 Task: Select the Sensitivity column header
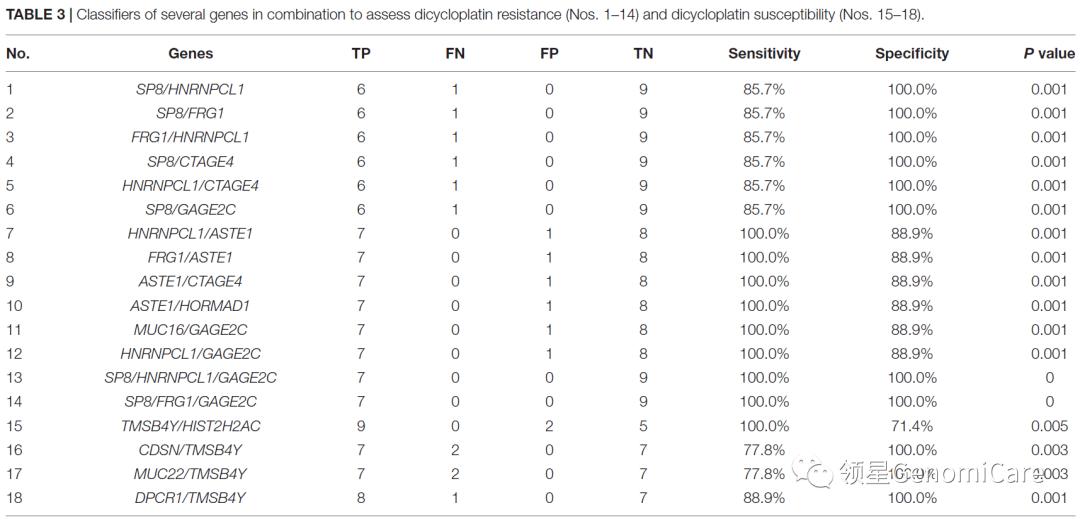tap(764, 53)
